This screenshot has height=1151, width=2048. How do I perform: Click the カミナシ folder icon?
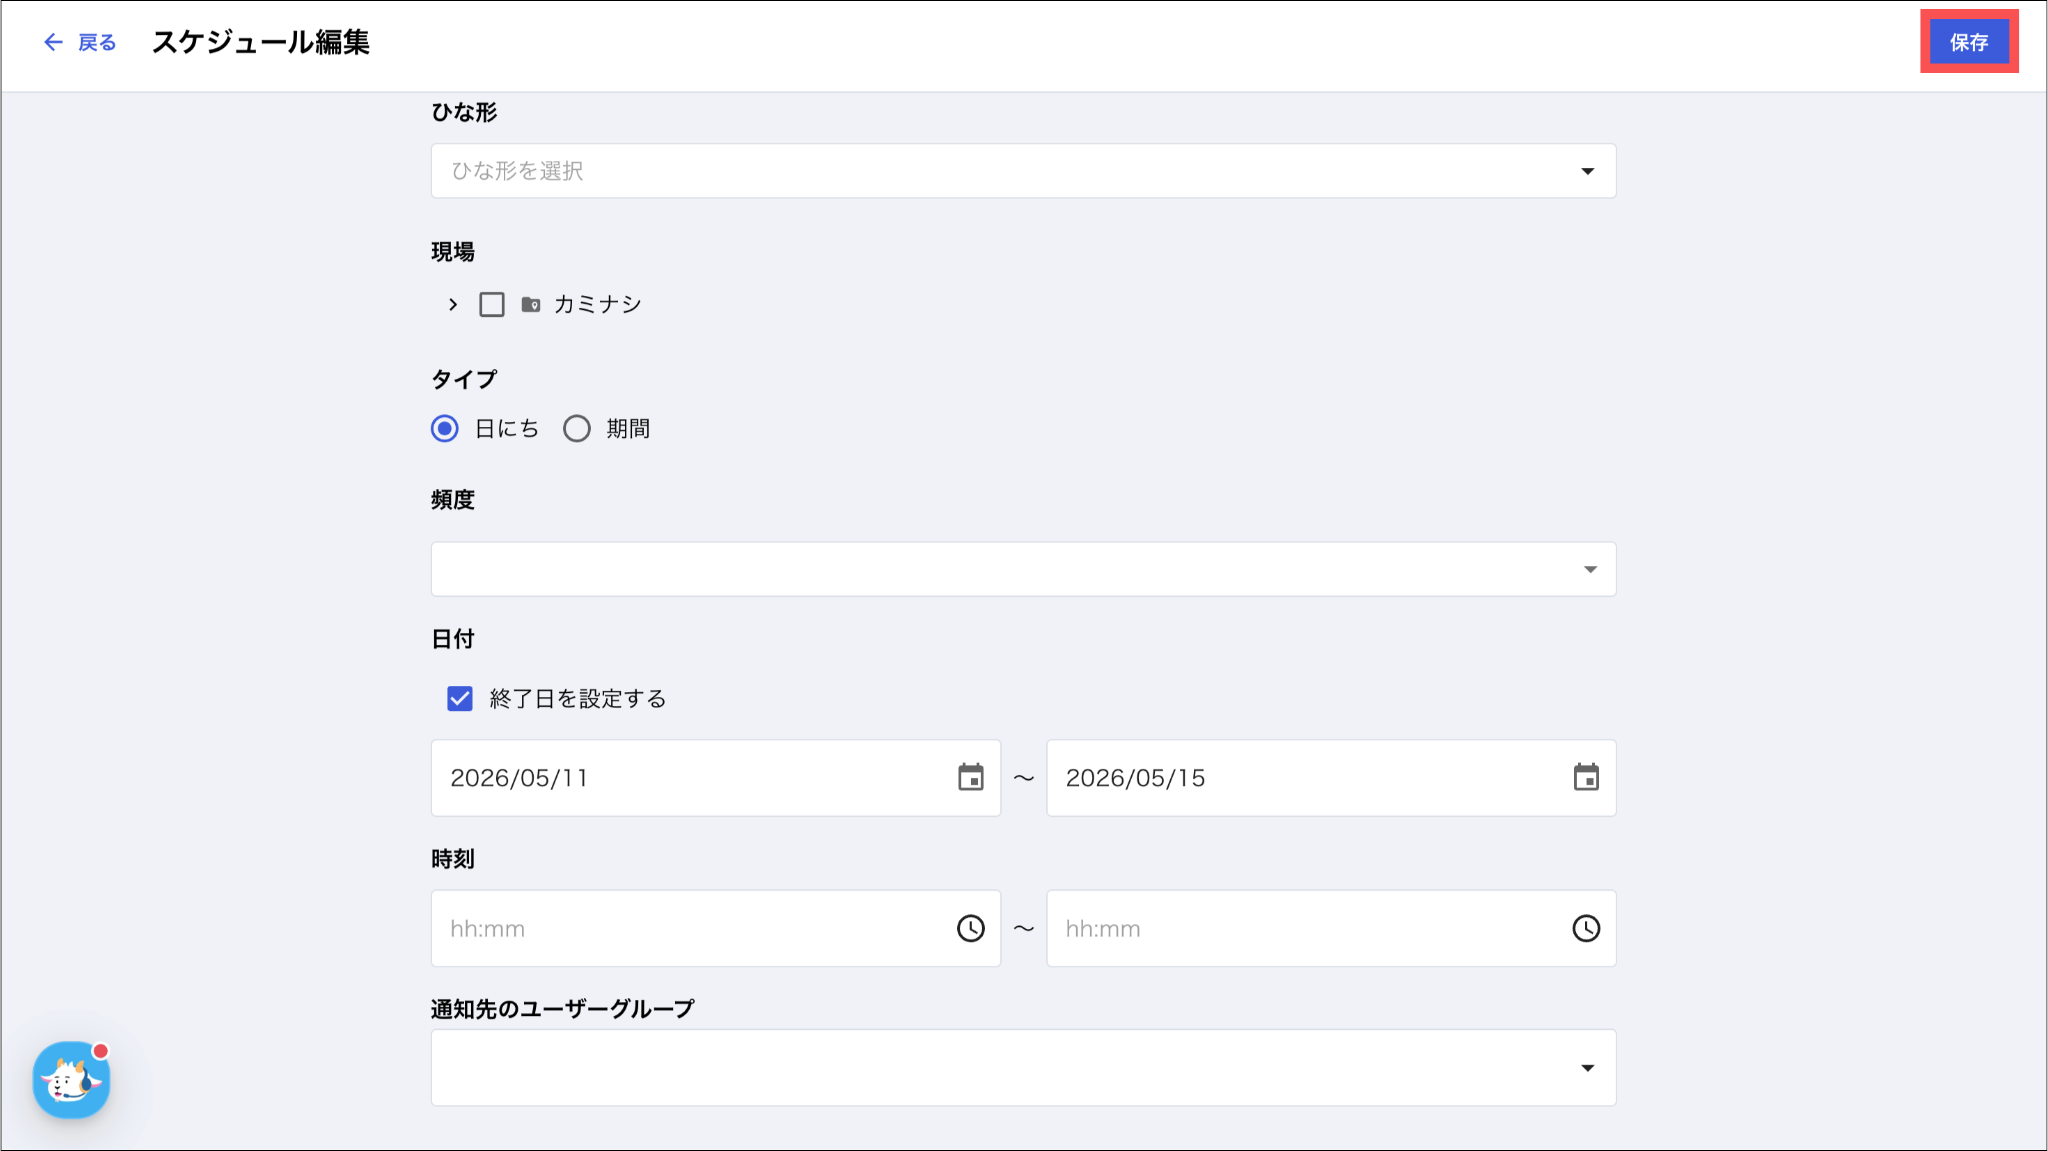531,304
